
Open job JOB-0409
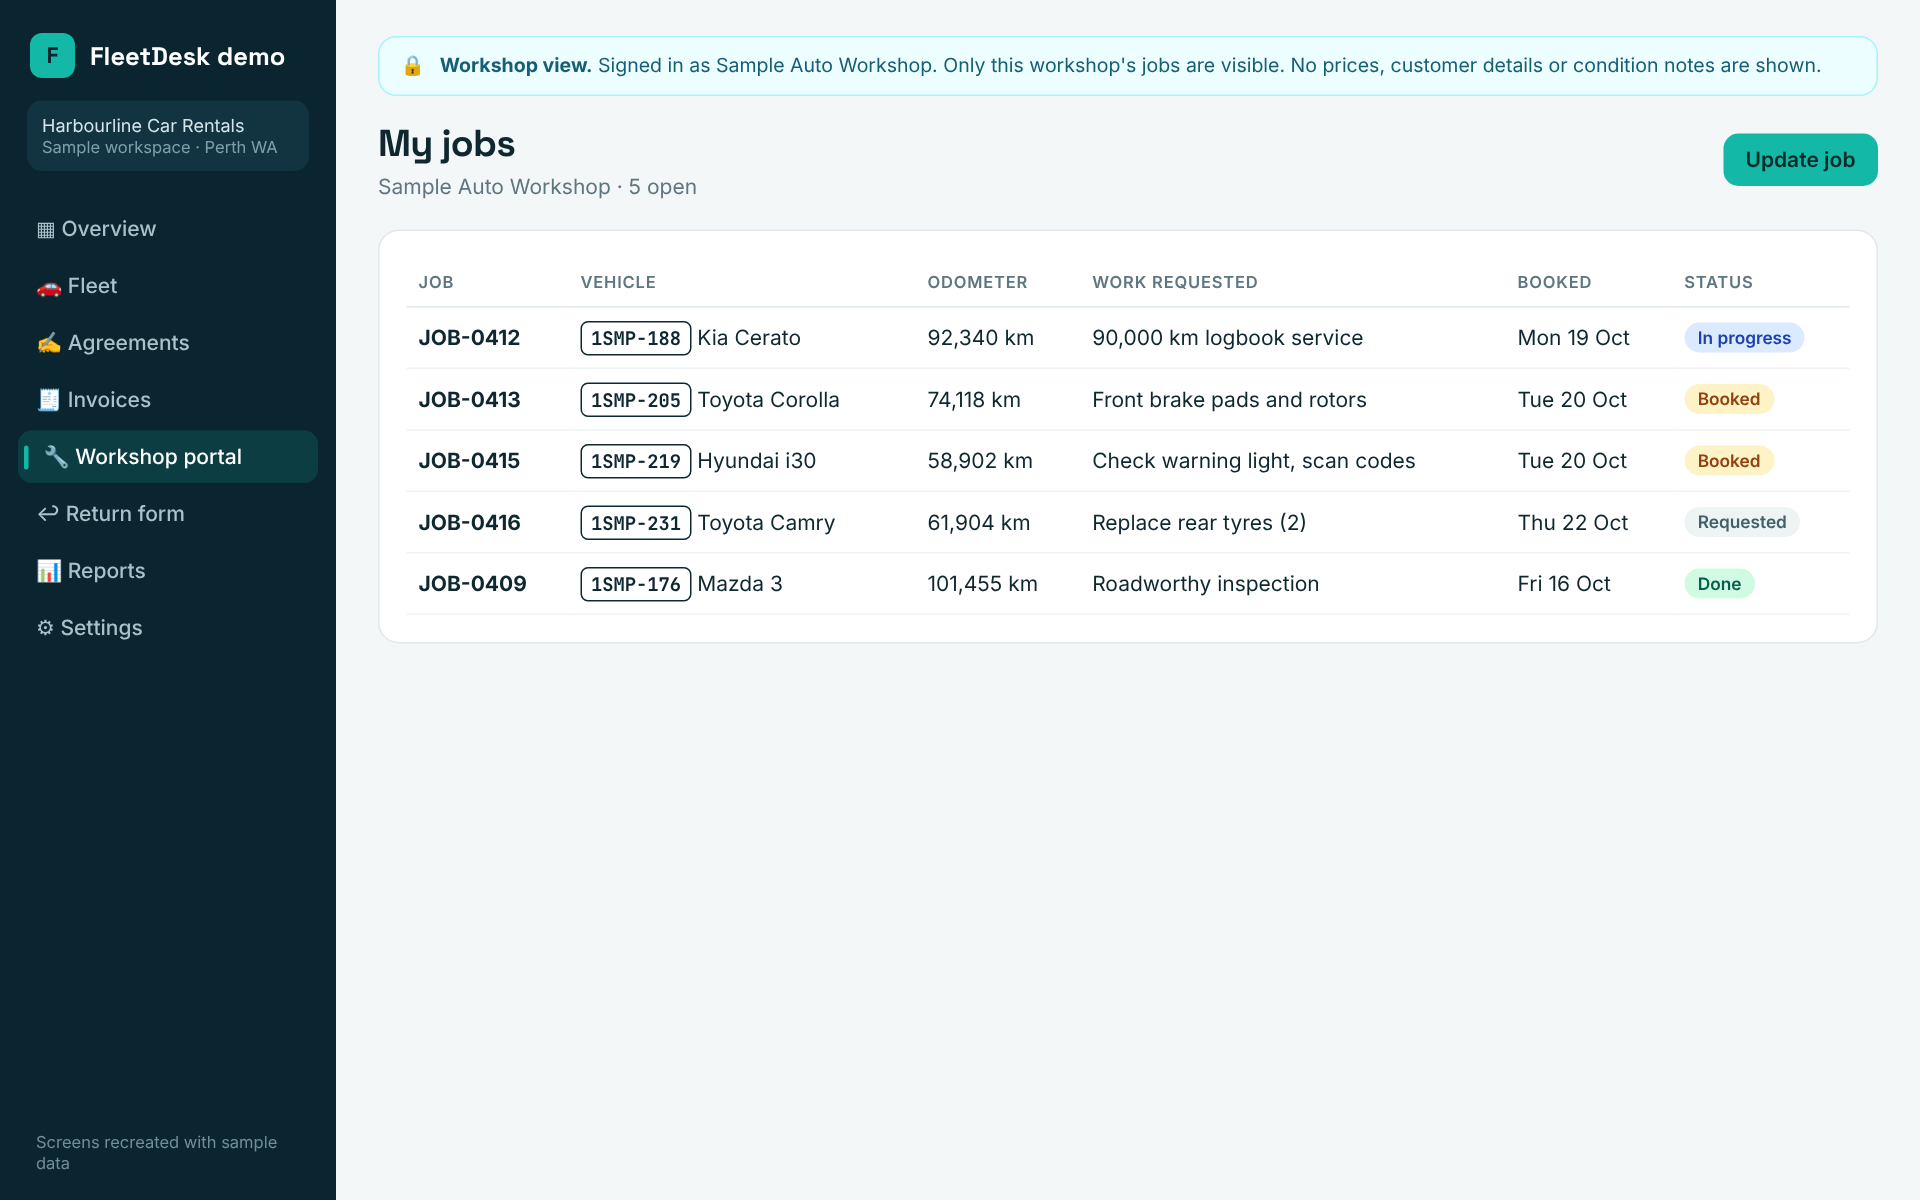click(x=472, y=584)
